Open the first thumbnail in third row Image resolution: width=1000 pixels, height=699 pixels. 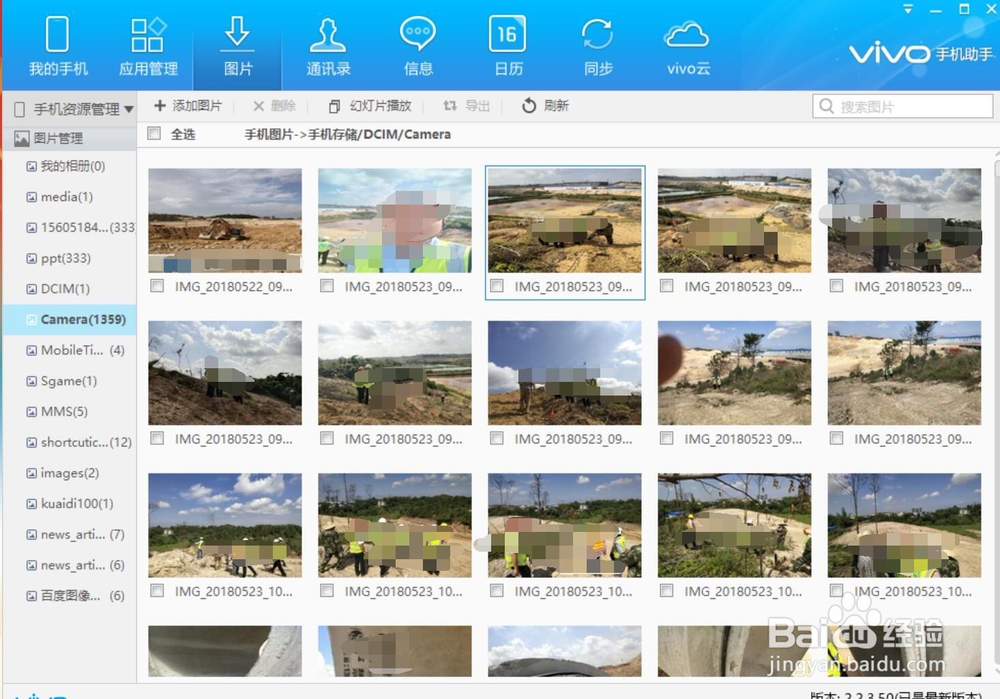click(225, 525)
